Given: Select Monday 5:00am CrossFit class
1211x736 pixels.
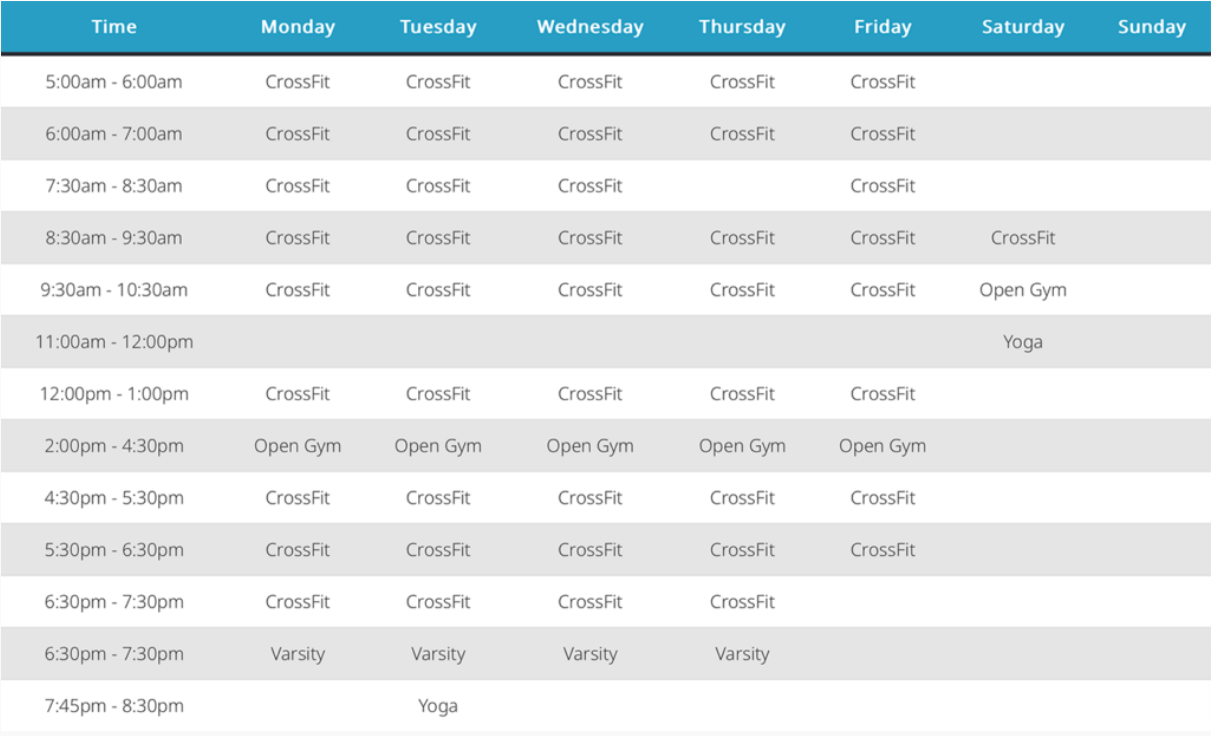Looking at the screenshot, I should tap(297, 82).
